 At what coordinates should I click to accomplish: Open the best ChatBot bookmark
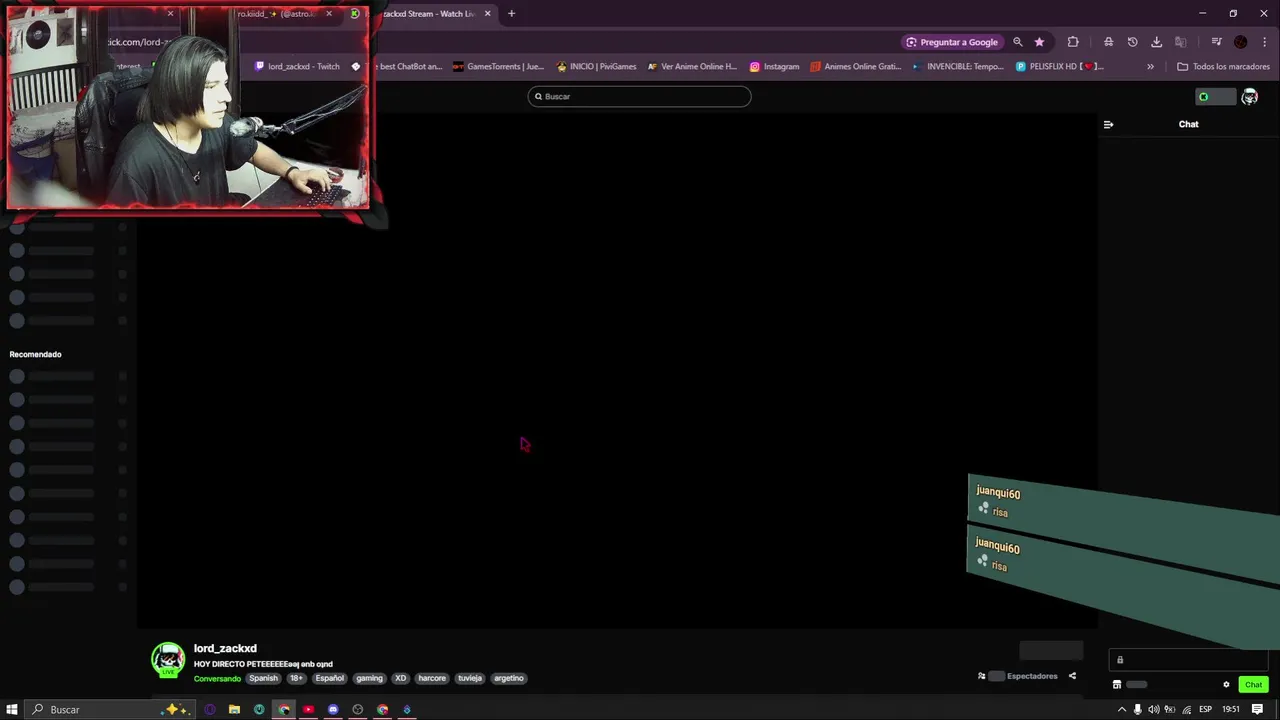[397, 67]
